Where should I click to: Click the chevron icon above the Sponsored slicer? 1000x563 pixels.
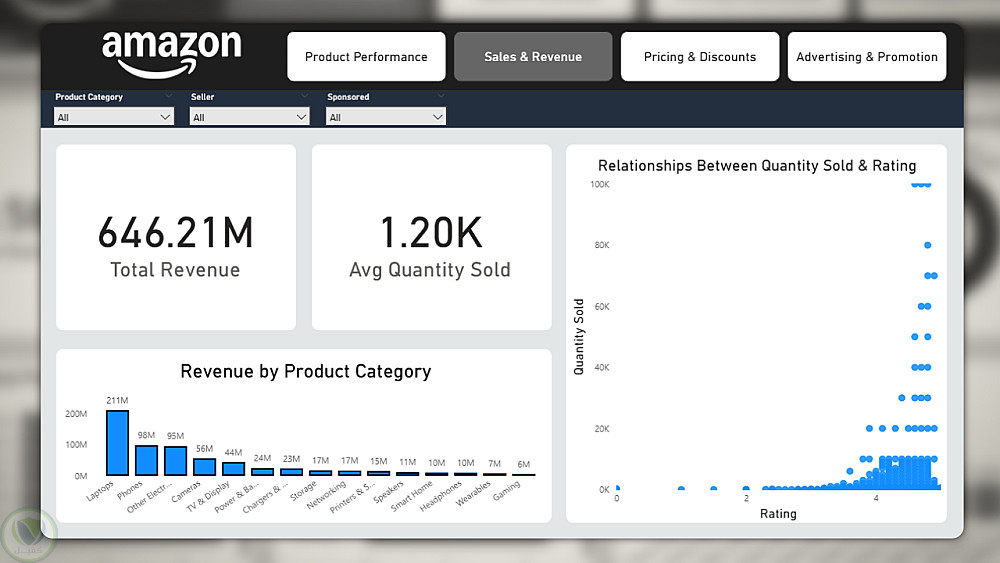click(440, 96)
